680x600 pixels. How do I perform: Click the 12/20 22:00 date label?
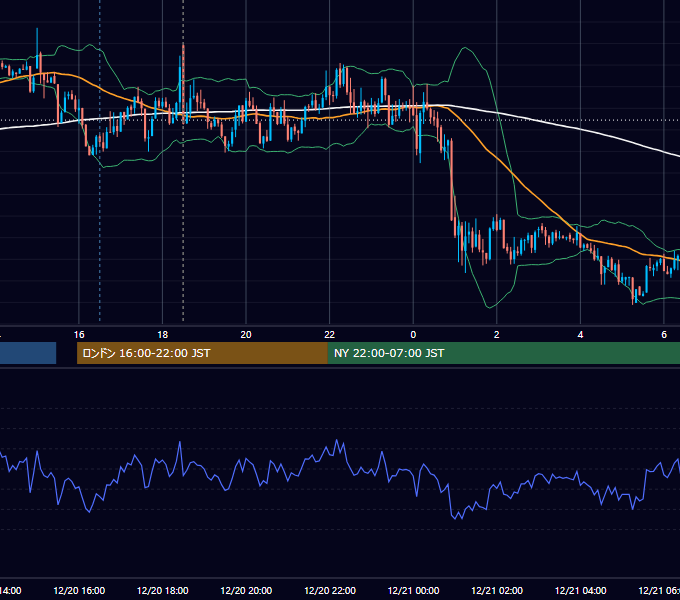(330, 590)
